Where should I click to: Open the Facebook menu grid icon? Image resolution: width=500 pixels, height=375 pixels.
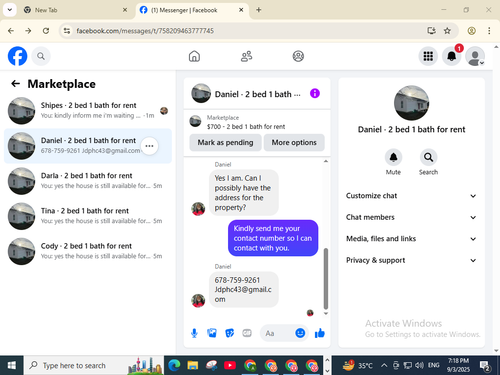coord(428,56)
